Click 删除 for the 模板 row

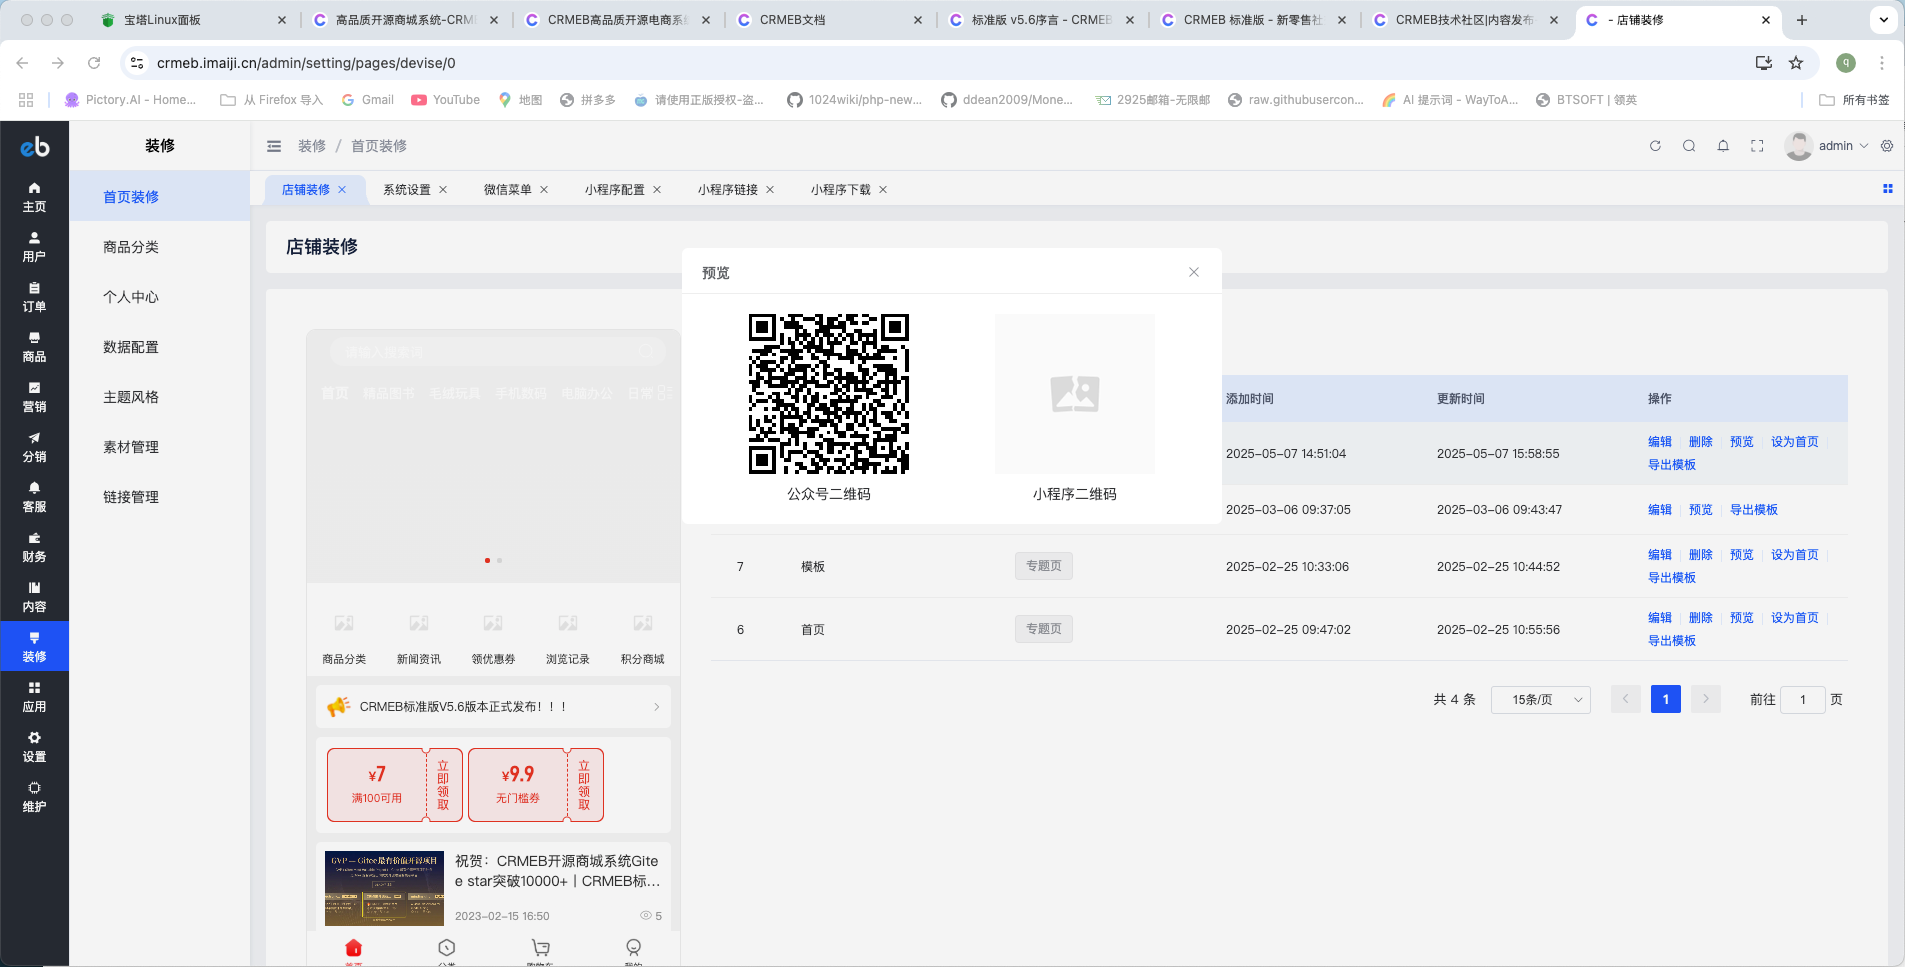click(x=1701, y=555)
